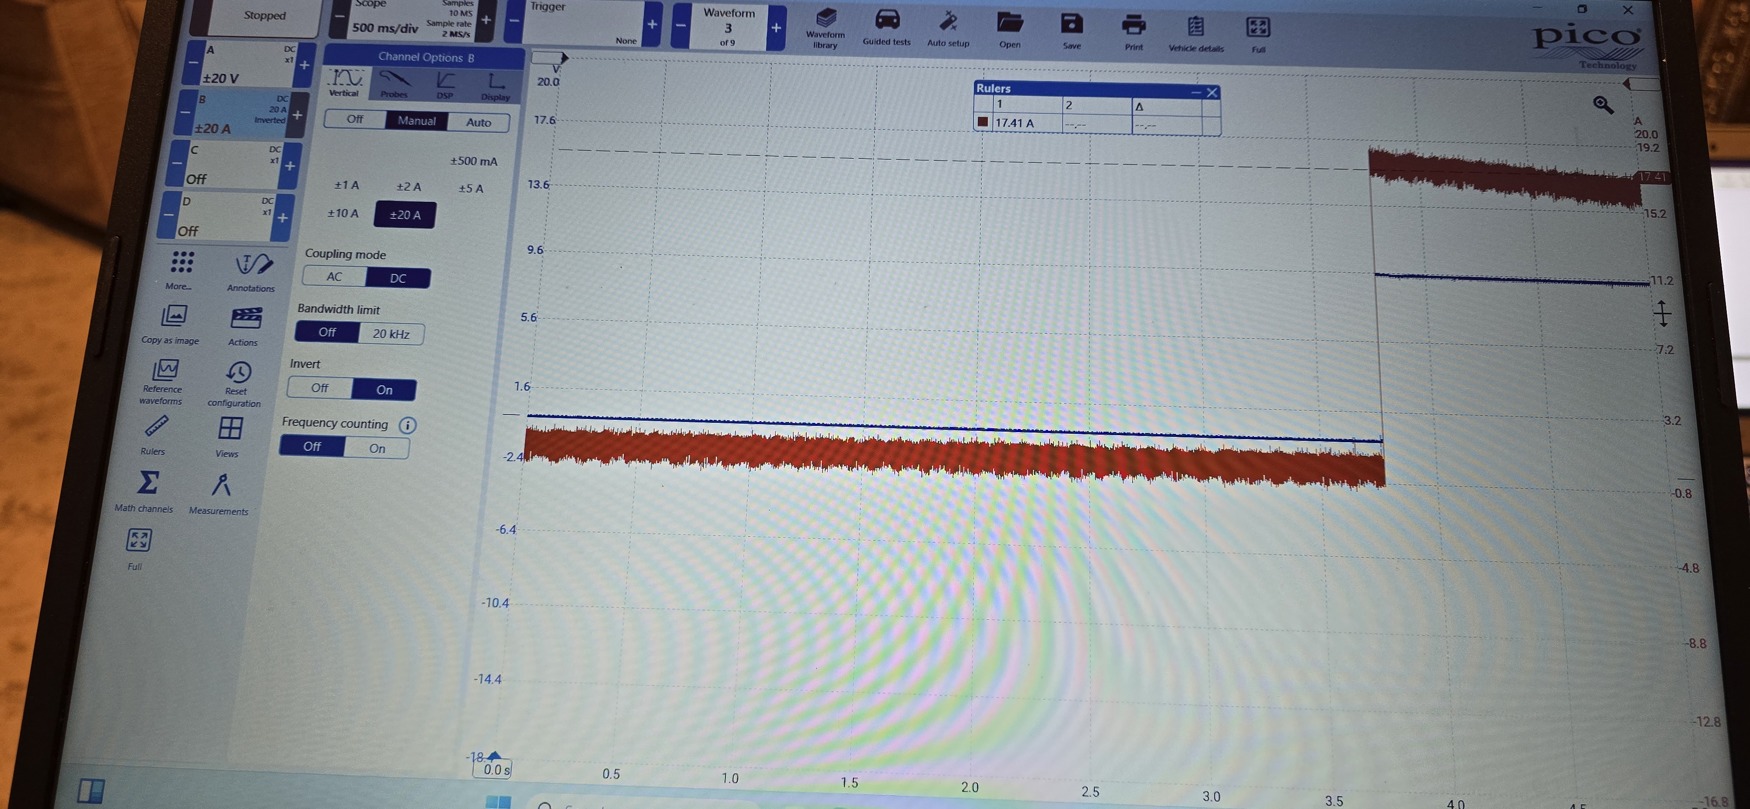Open the More channels grid icon
The width and height of the screenshot is (1750, 809).
point(181,270)
